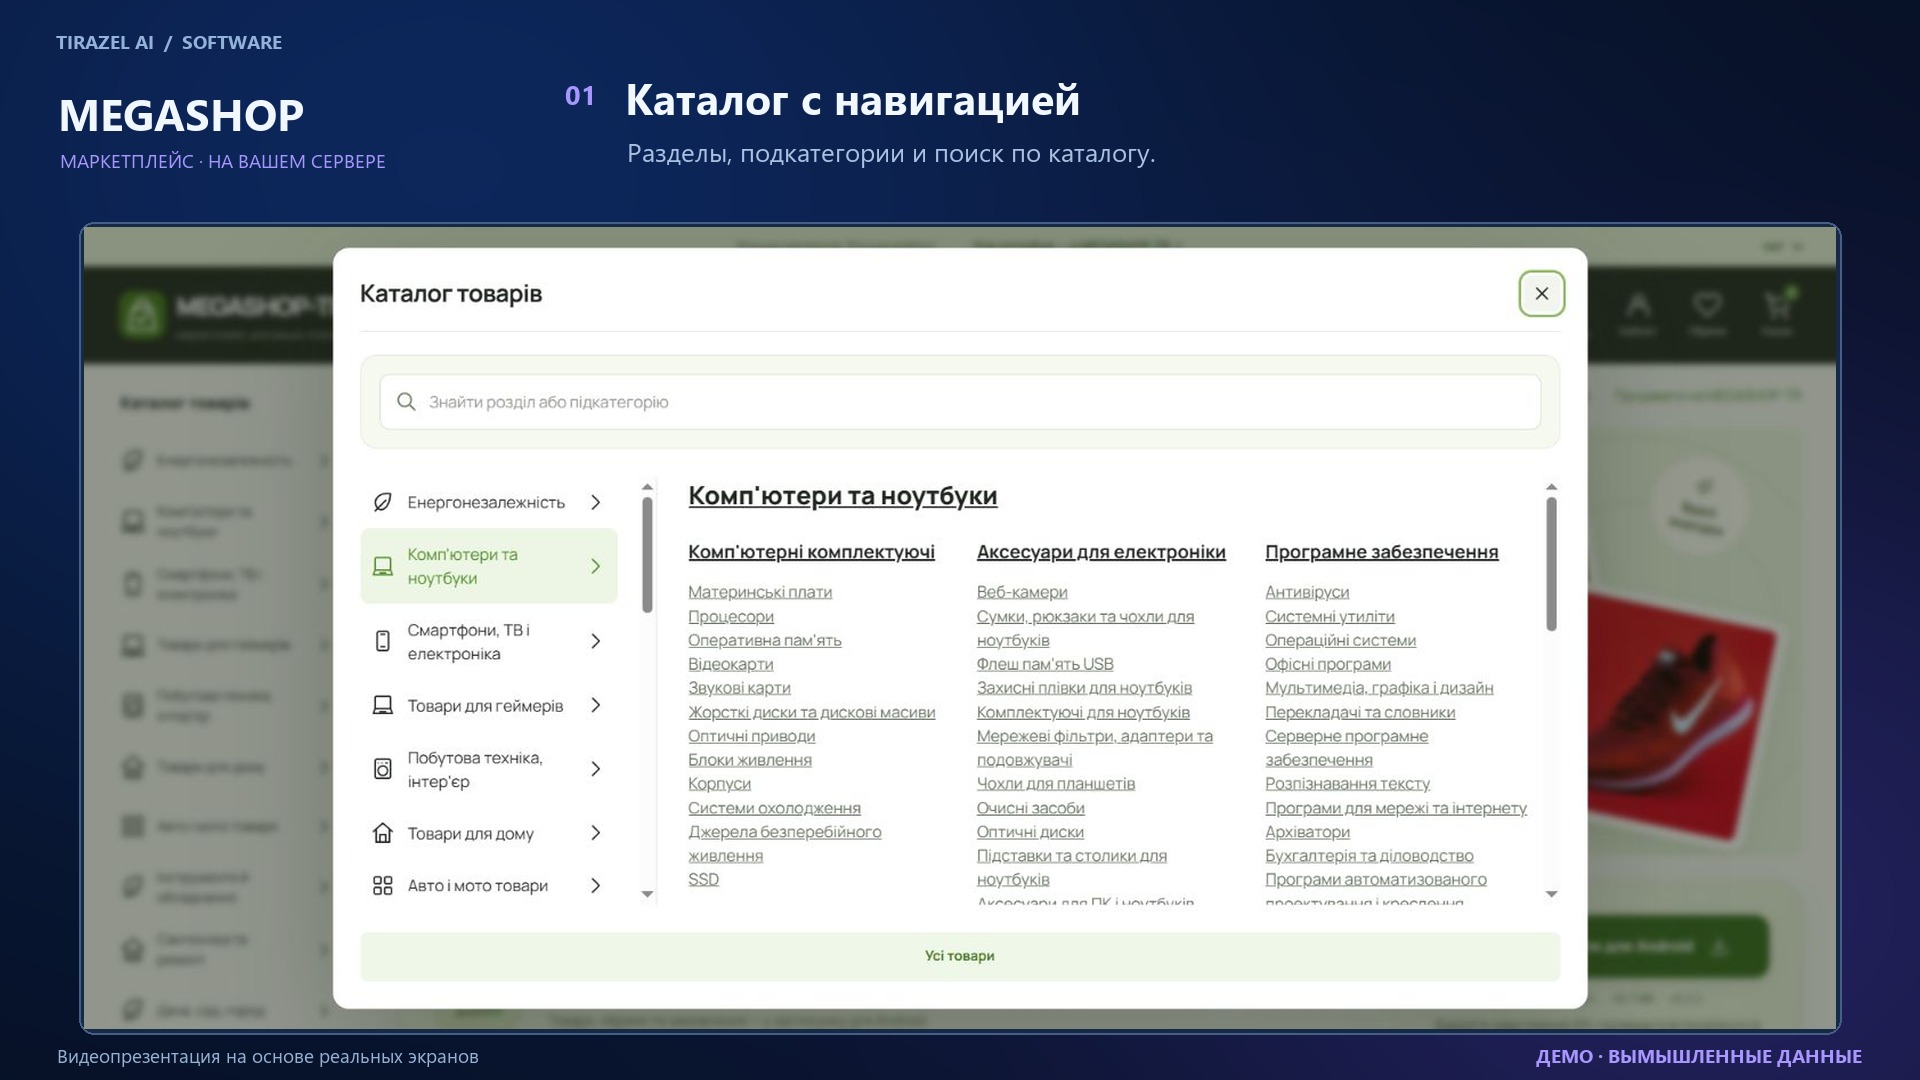Open the Антивіруси link
The image size is (1920, 1080).
point(1307,592)
